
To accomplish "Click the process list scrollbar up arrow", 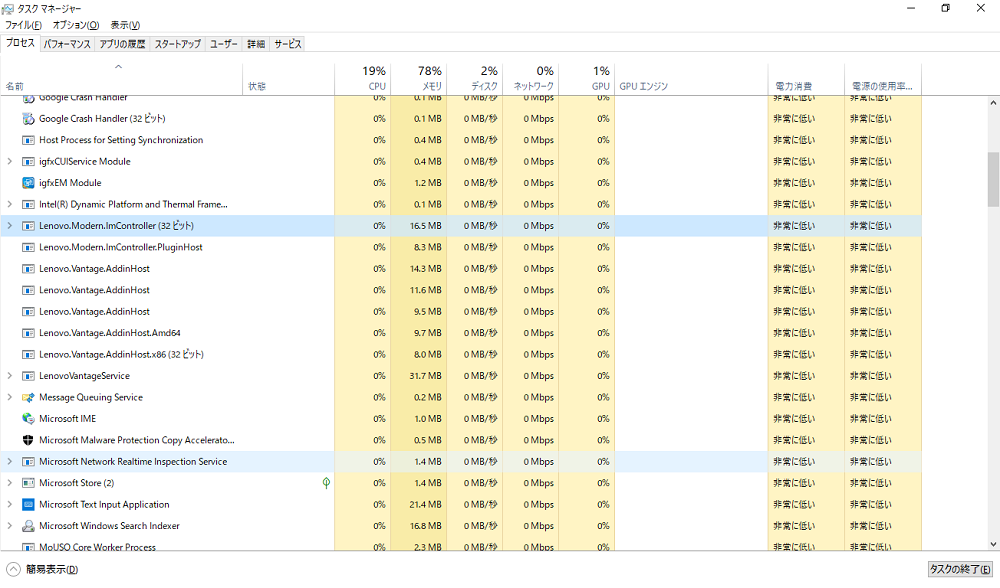I will tap(994, 103).
